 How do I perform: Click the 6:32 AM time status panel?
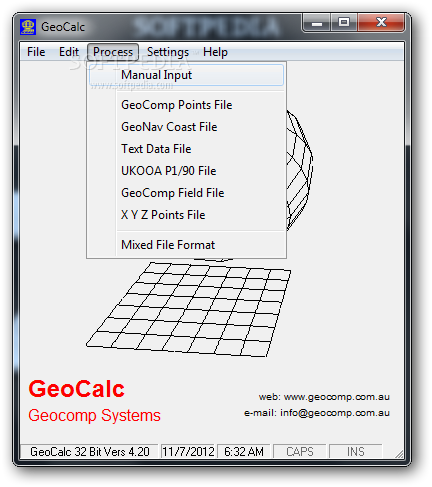pos(244,452)
